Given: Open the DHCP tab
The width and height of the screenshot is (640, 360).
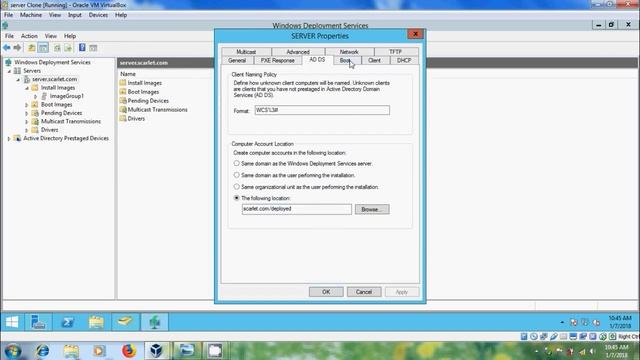Looking at the screenshot, I should tap(404, 60).
